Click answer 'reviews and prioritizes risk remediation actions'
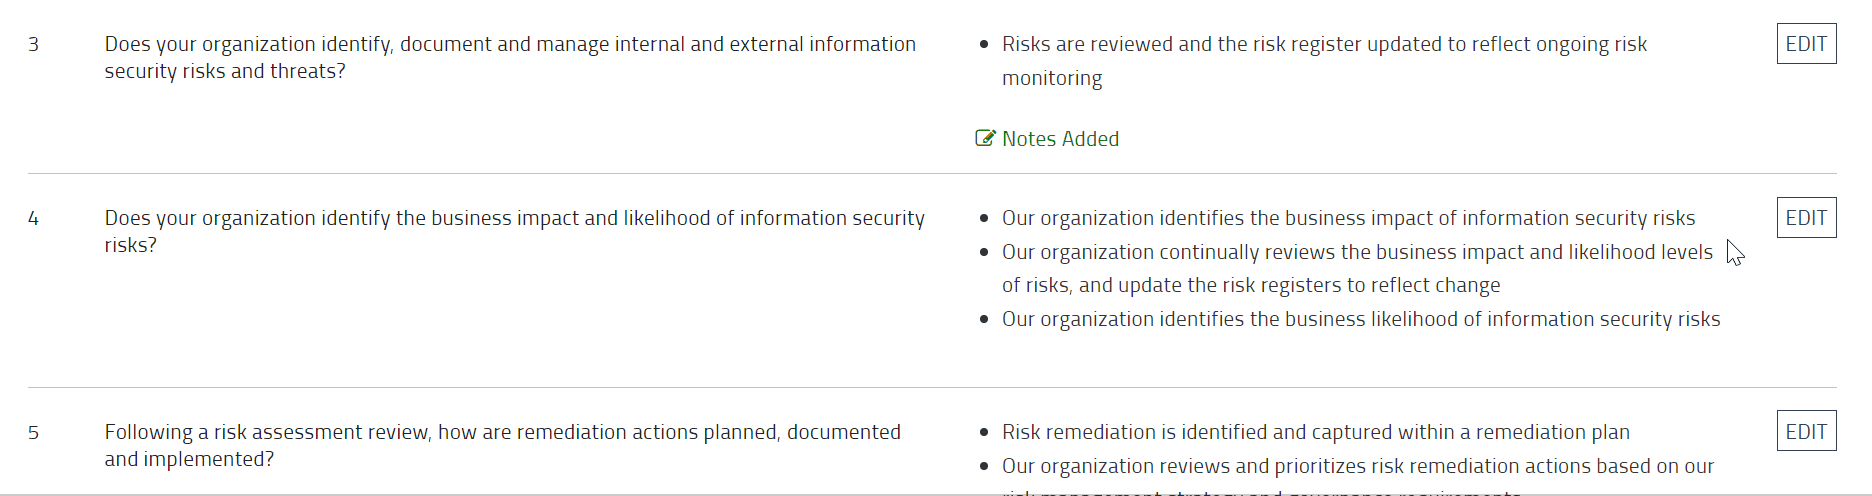 [1358, 466]
